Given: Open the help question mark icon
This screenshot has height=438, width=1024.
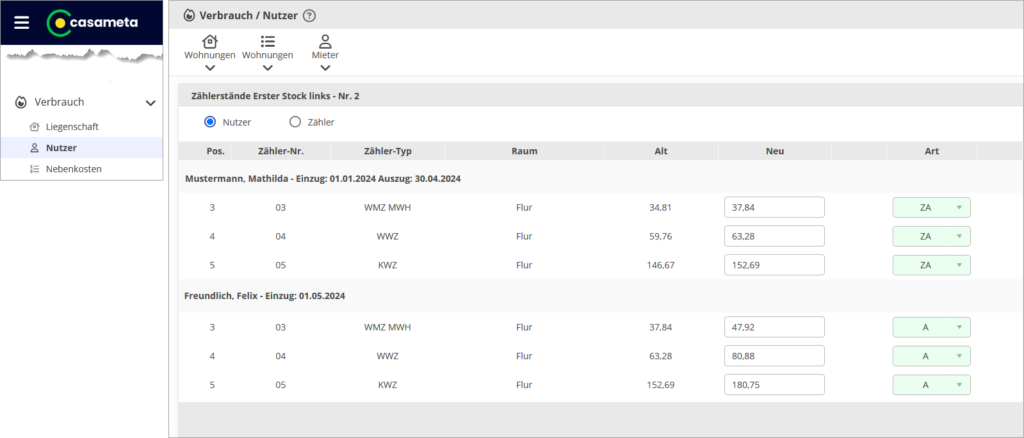Looking at the screenshot, I should 309,16.
